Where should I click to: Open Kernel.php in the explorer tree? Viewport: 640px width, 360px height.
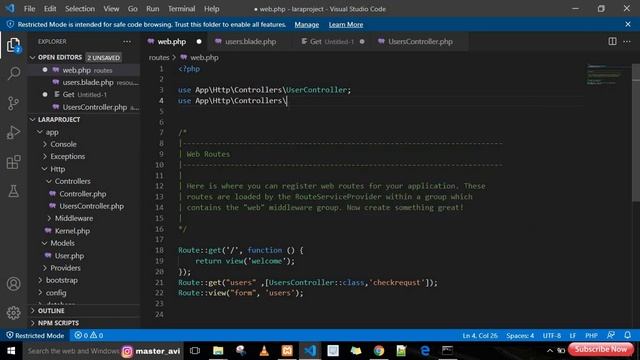pos(72,231)
